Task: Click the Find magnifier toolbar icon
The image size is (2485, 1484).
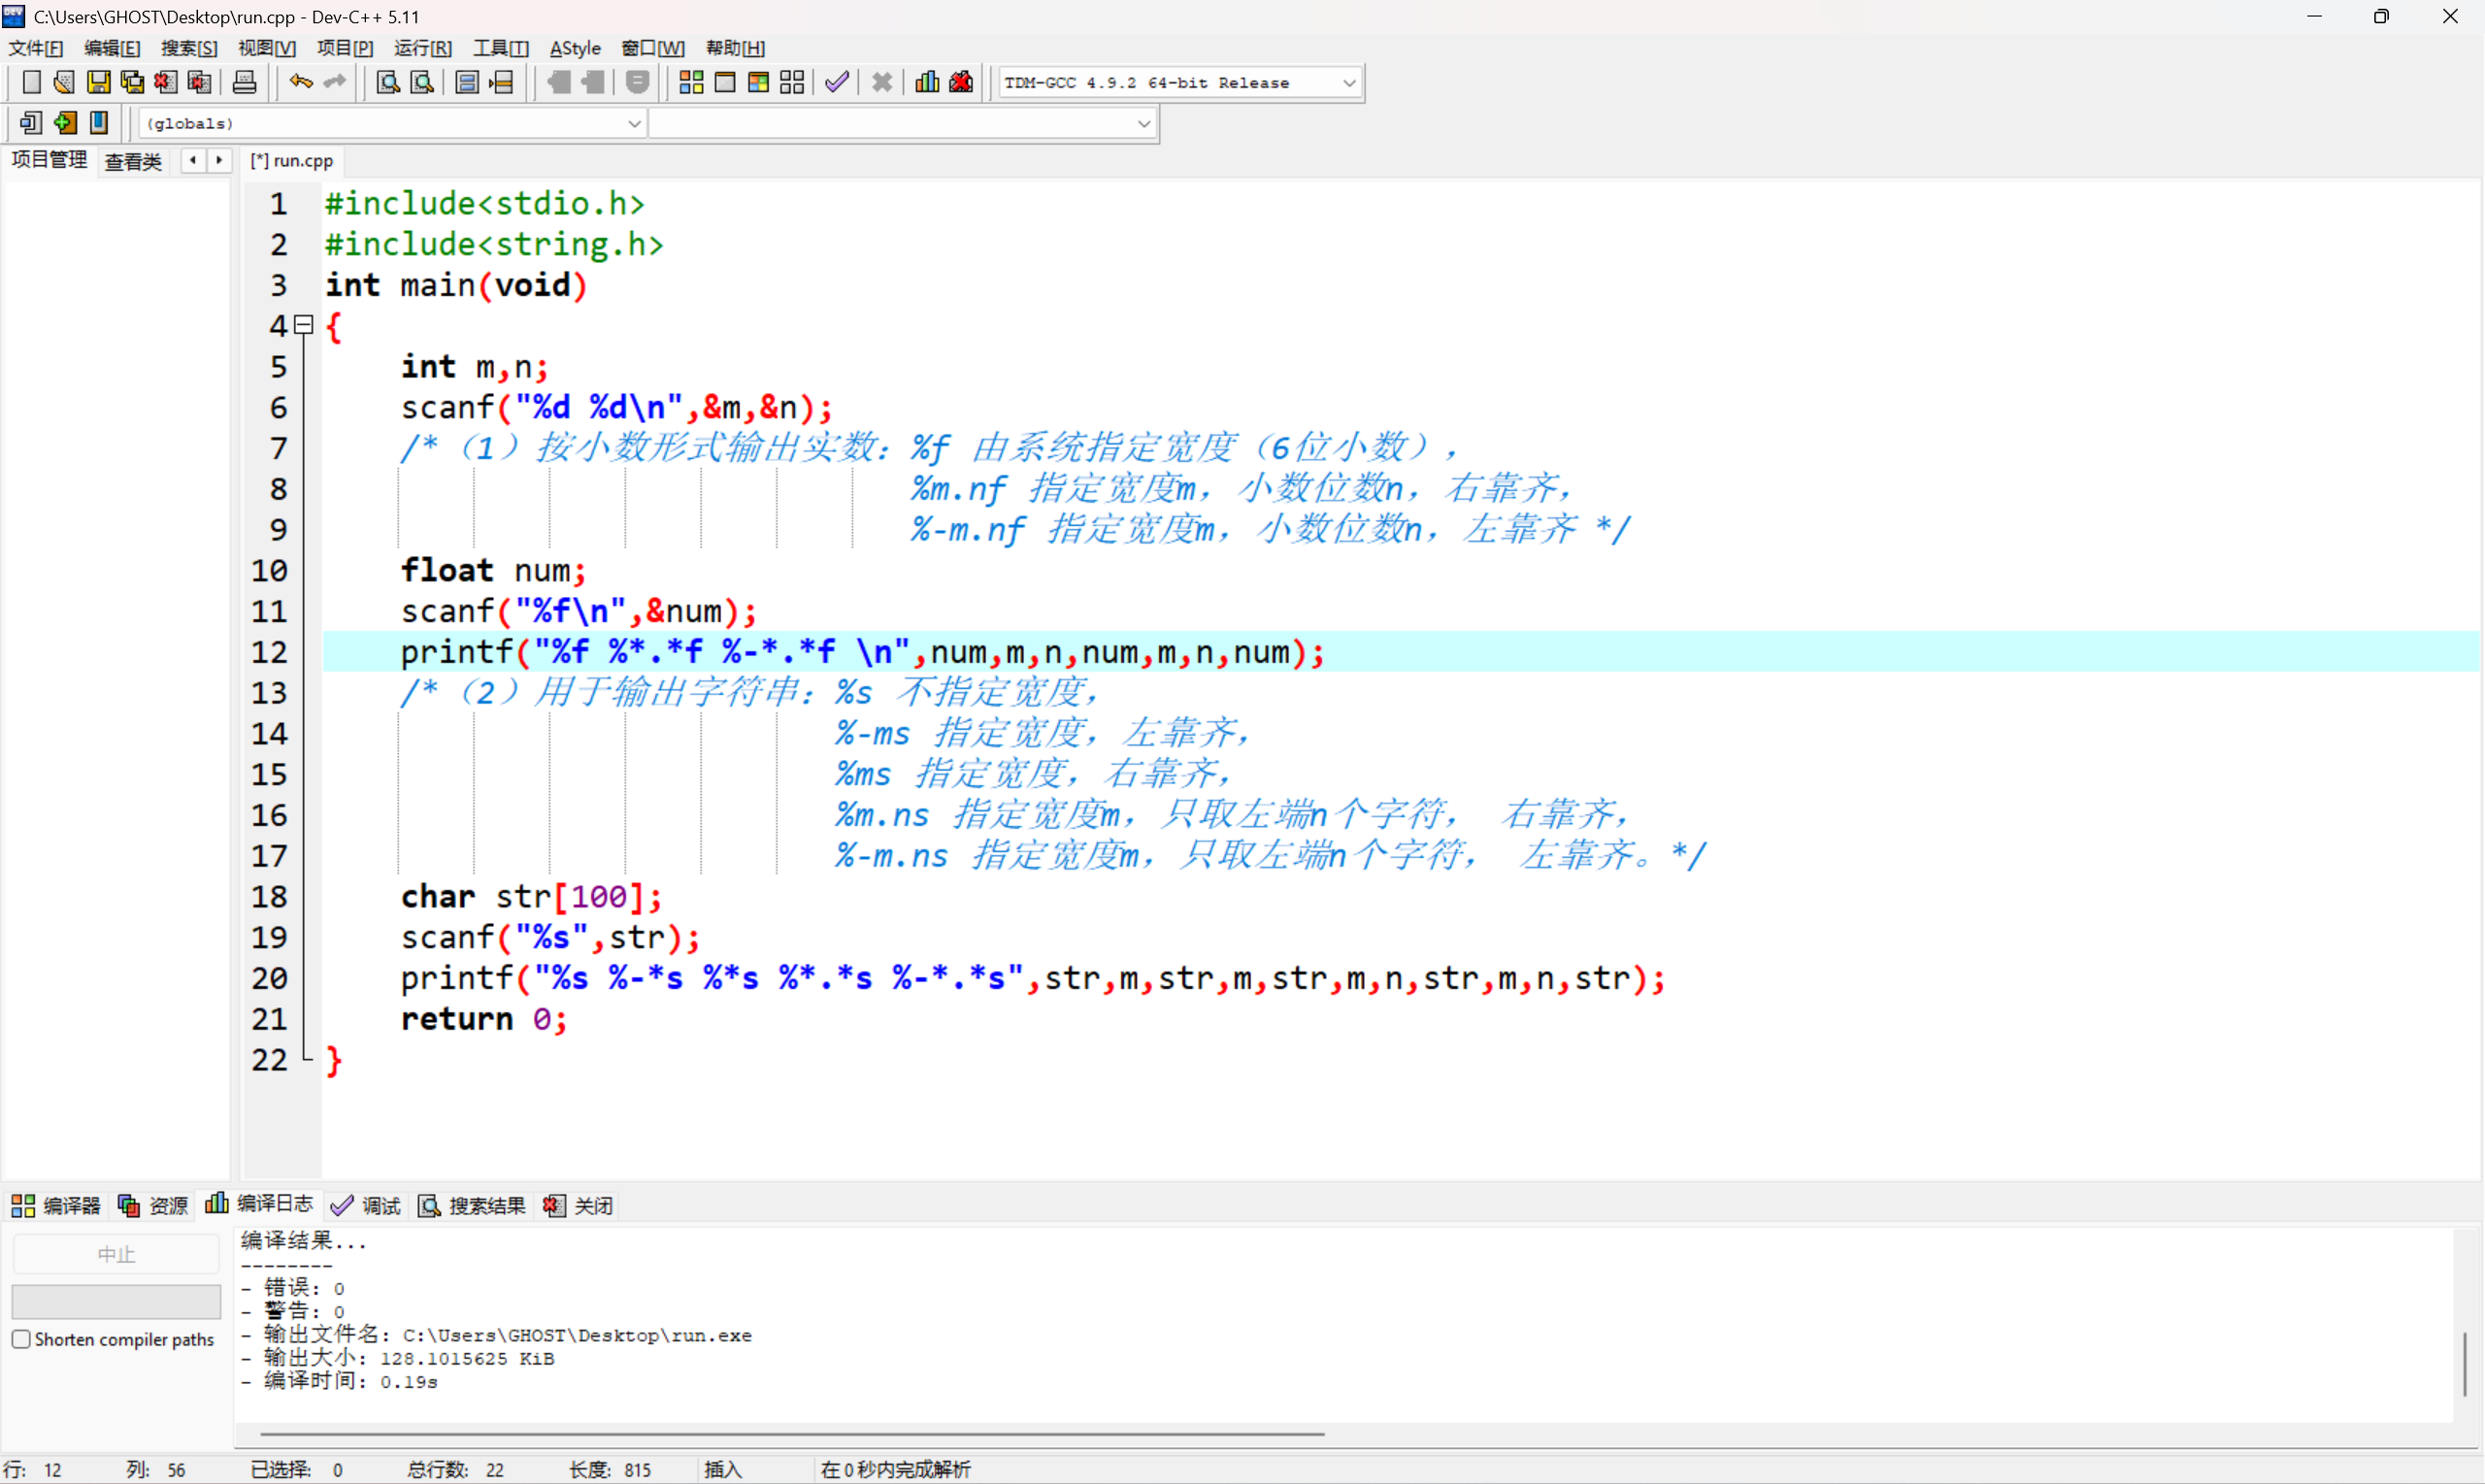Action: 388,83
